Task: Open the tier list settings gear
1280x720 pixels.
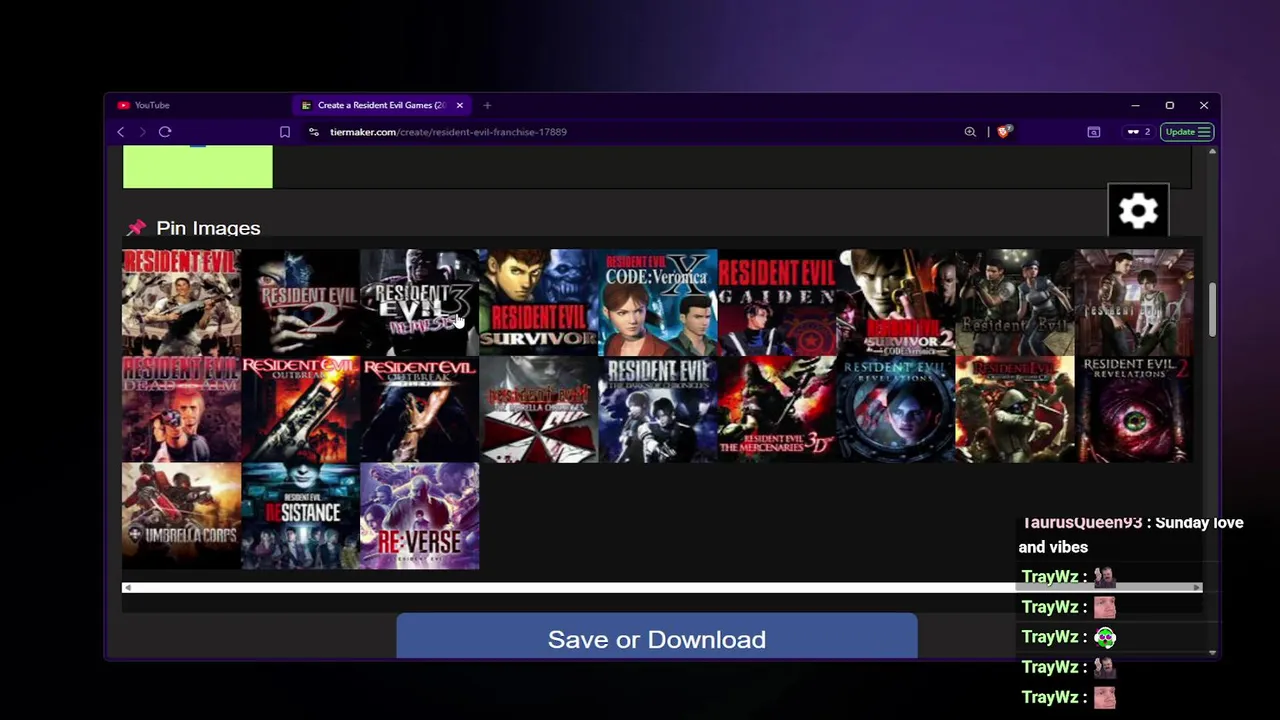Action: 1138,211
